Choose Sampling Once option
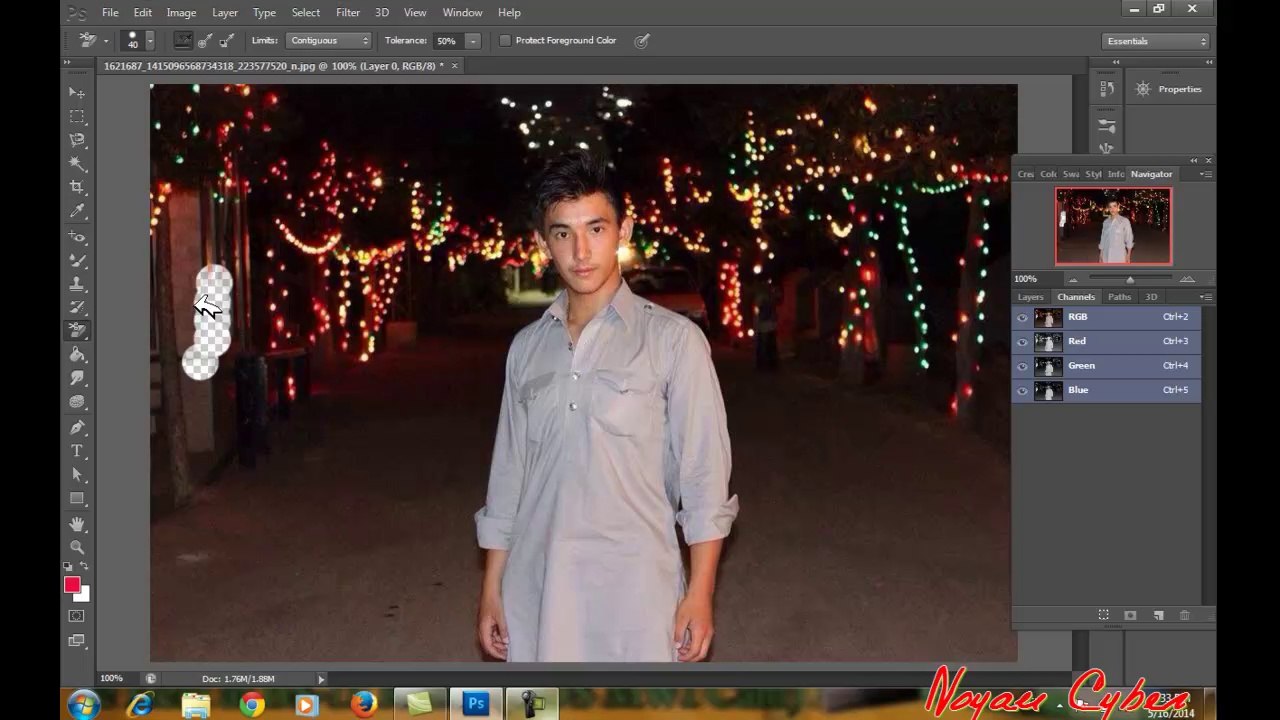This screenshot has height=720, width=1280. 205,40
